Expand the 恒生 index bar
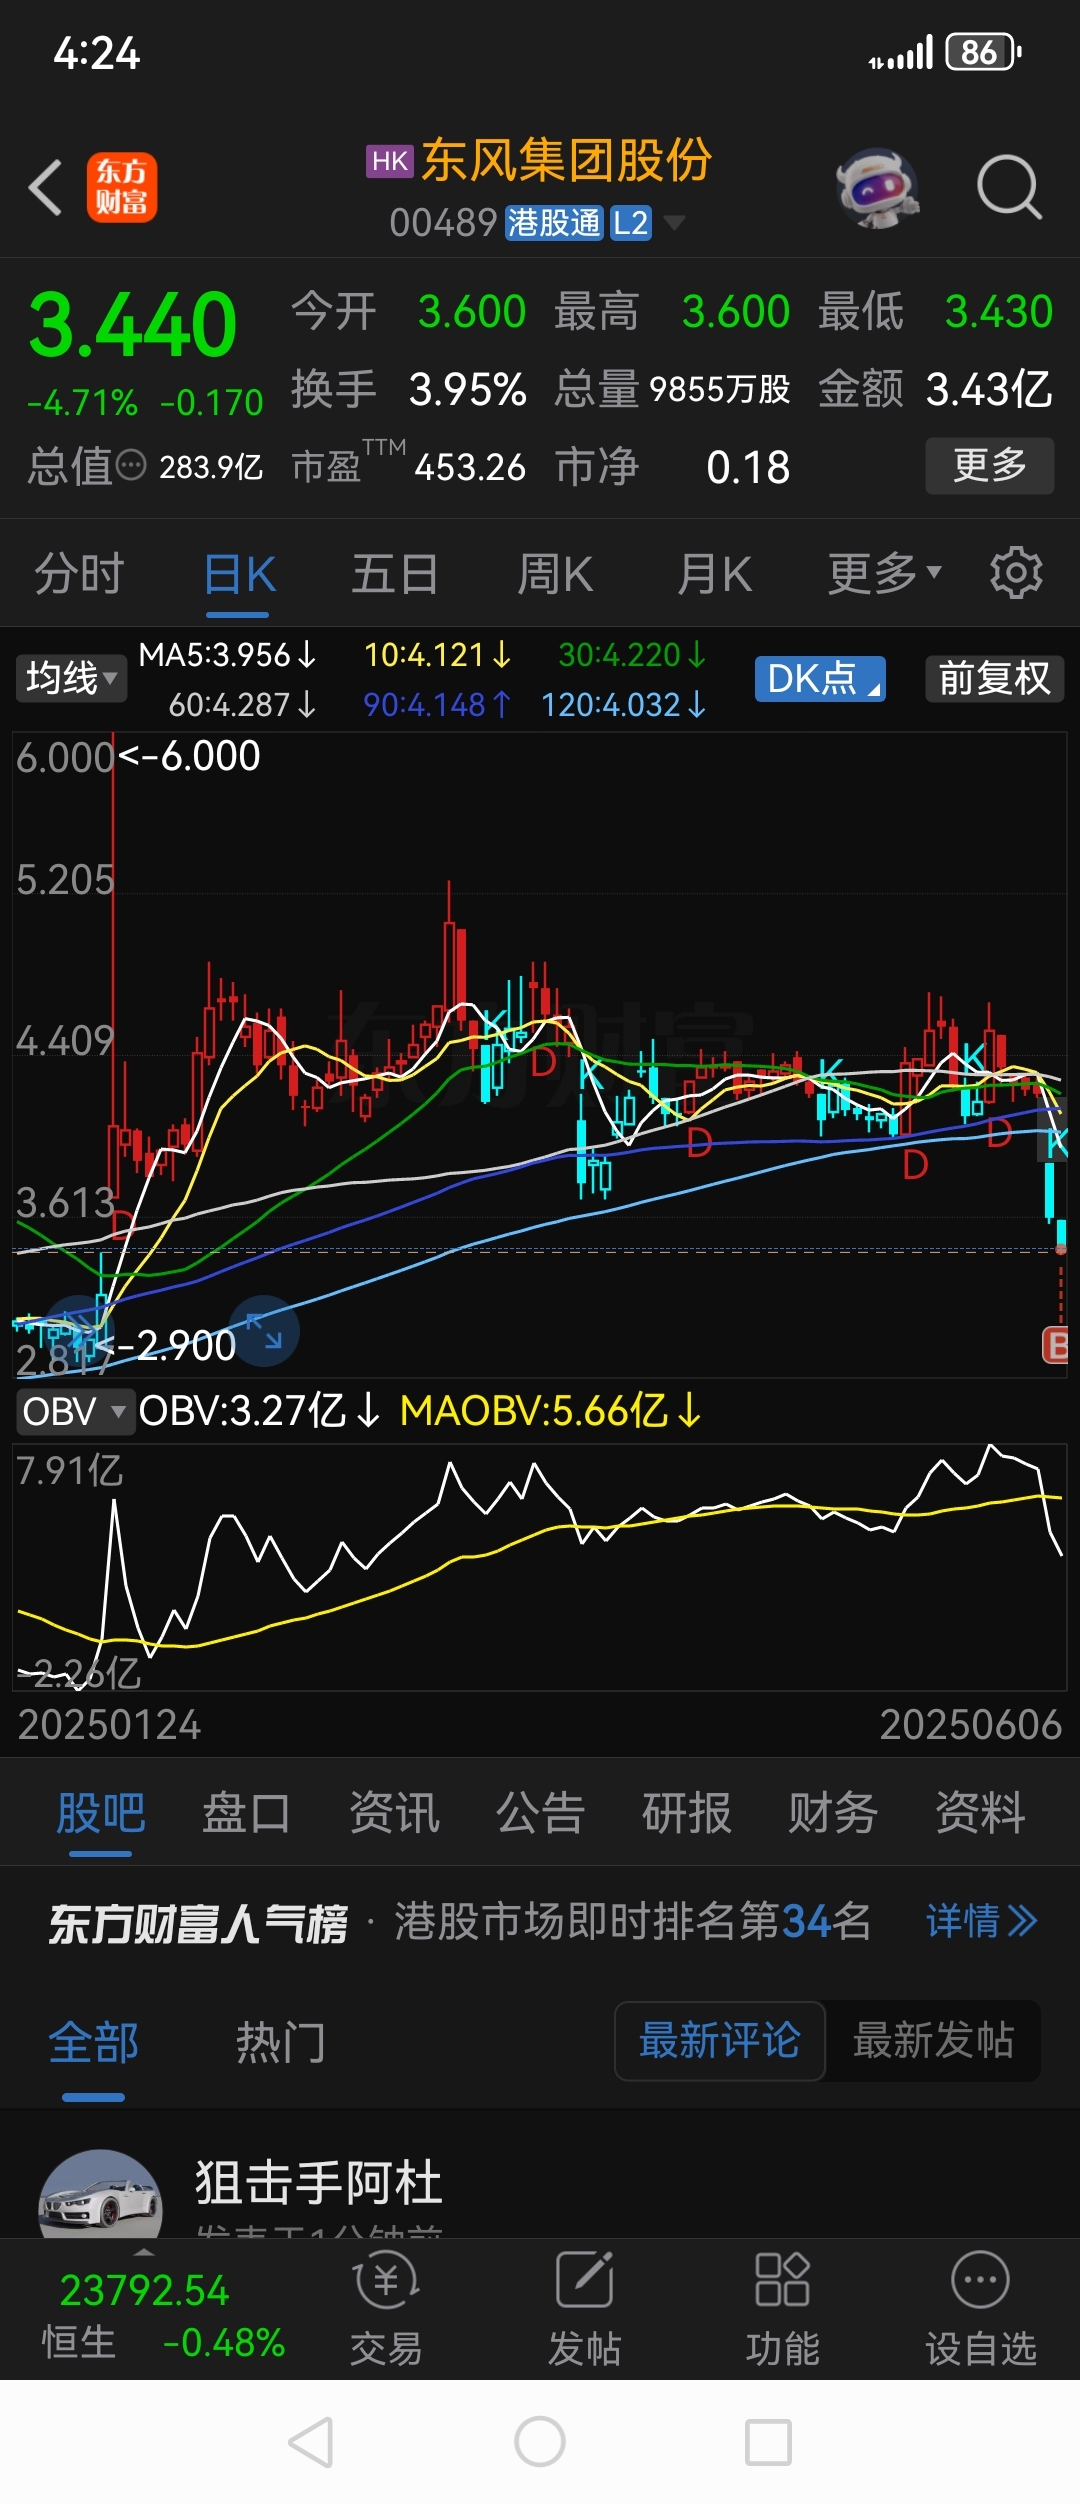This screenshot has width=1080, height=2504. point(144,2253)
